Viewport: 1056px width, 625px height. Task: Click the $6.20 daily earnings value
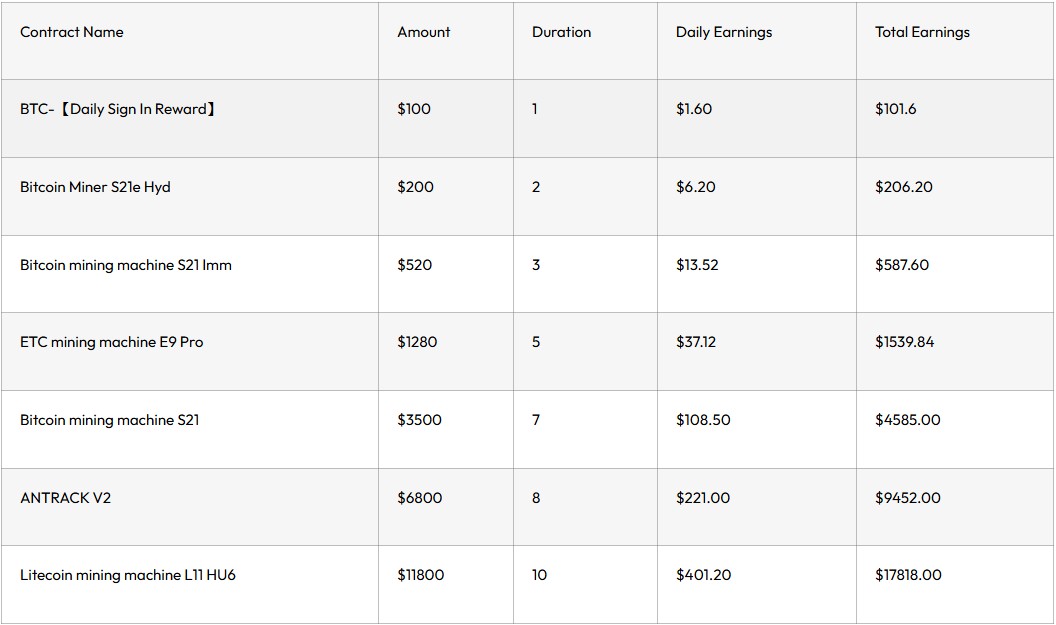tap(695, 187)
